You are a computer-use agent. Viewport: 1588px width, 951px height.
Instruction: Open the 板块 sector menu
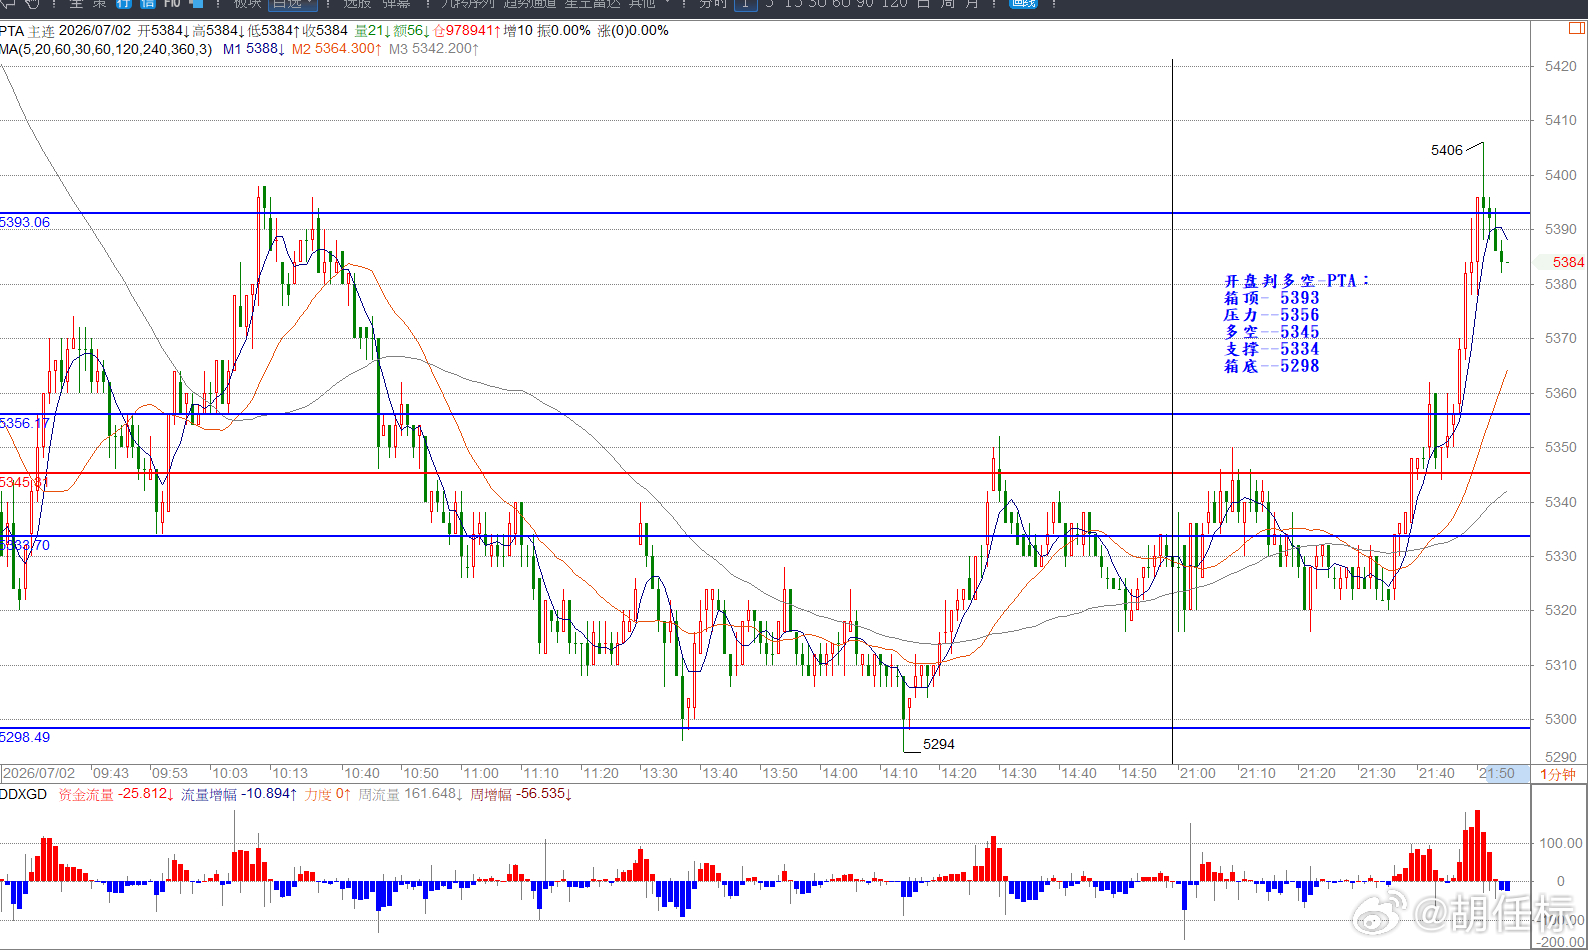247,4
